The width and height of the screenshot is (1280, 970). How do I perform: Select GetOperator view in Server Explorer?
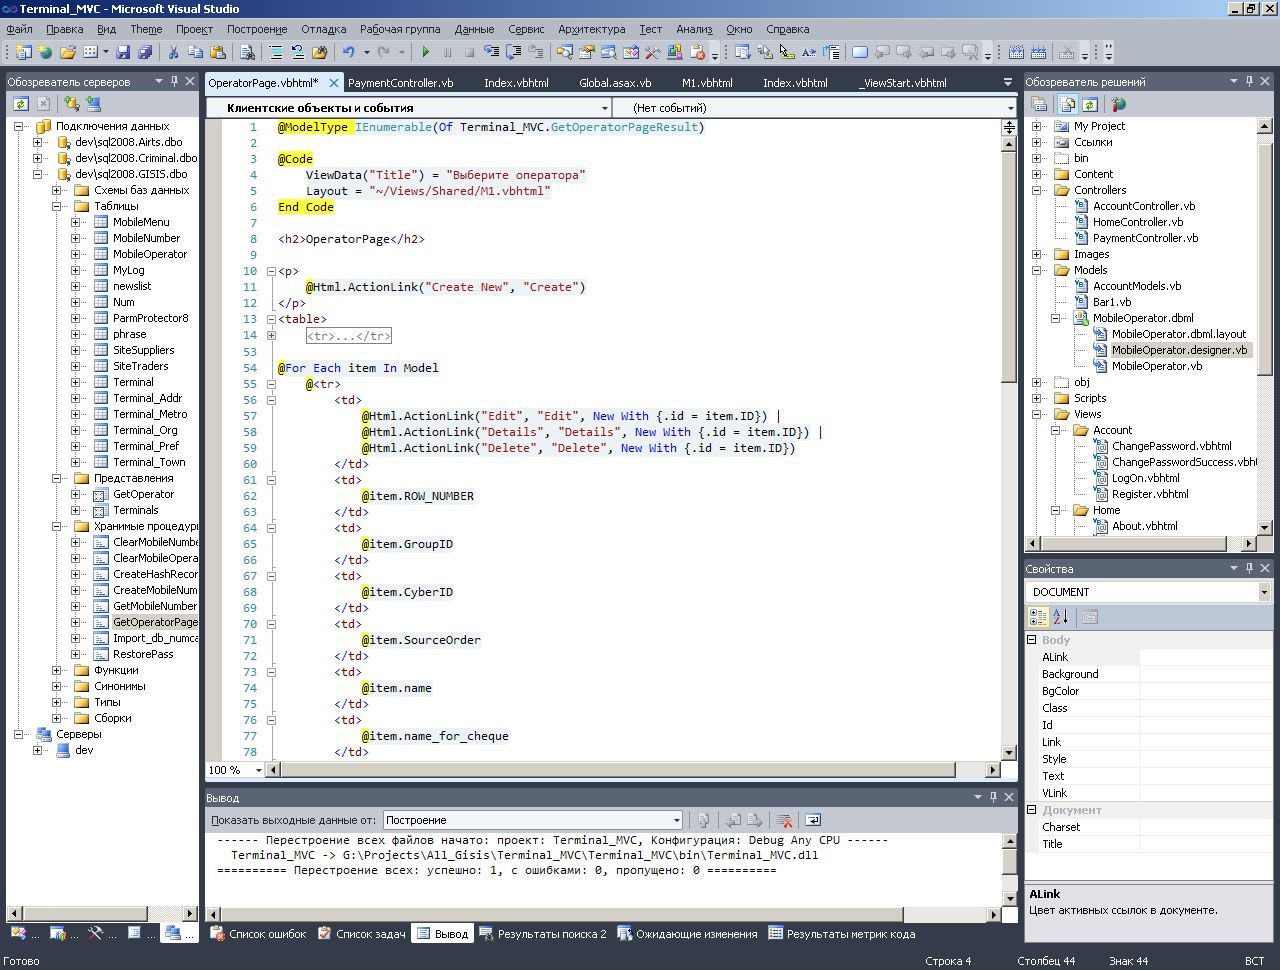click(x=143, y=494)
